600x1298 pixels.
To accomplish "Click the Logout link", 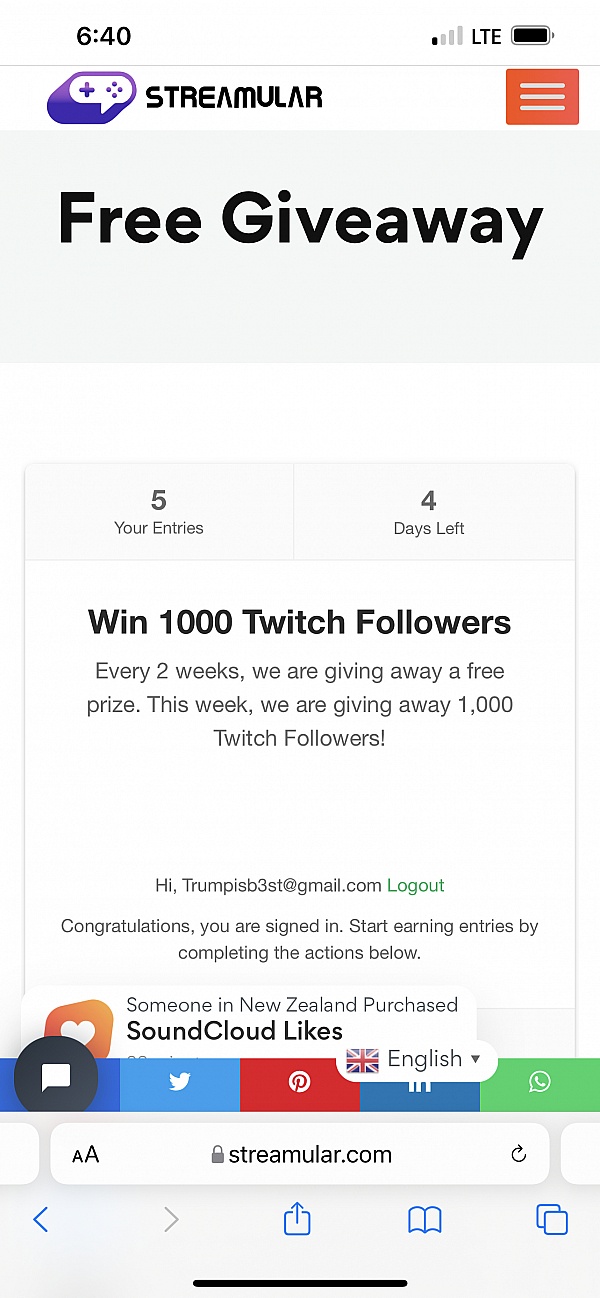I will pyautogui.click(x=415, y=885).
